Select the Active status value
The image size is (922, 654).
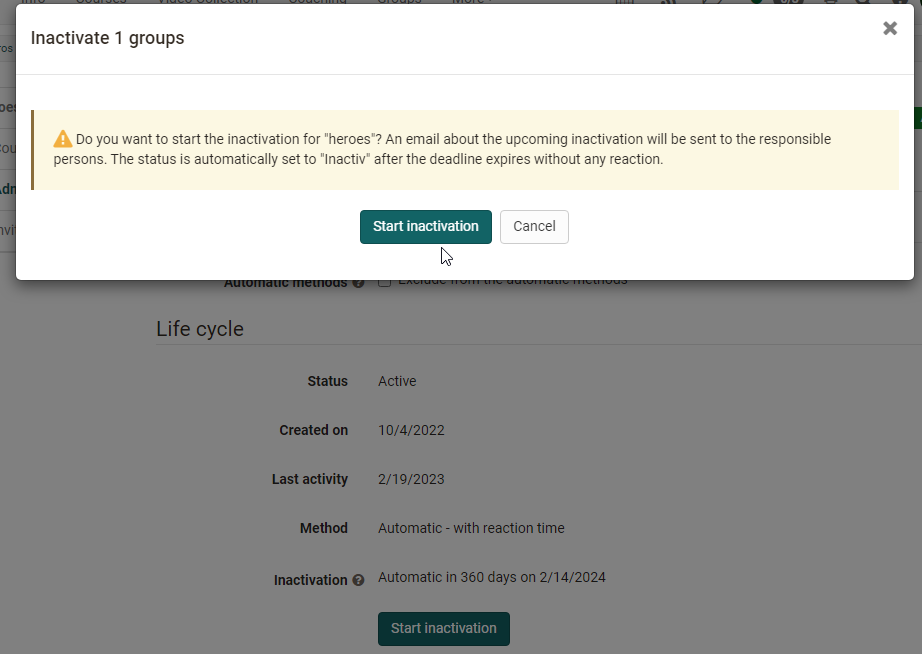coord(397,381)
